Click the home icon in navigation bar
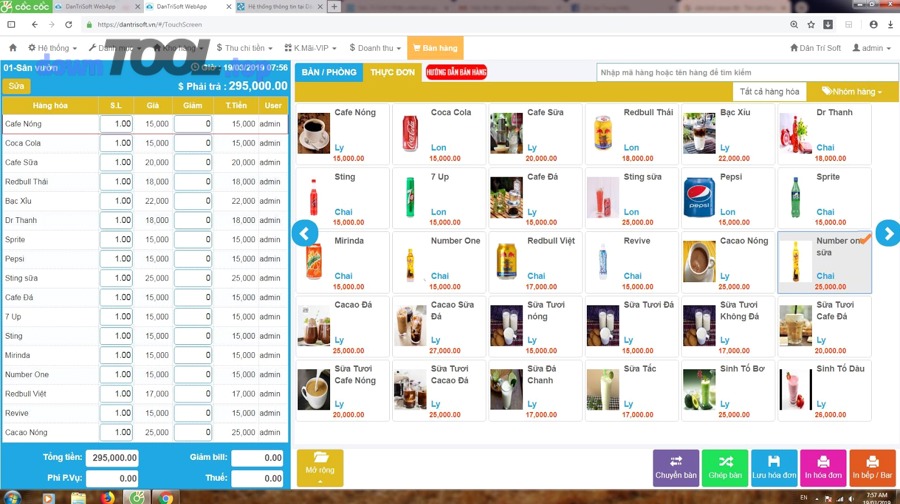The width and height of the screenshot is (900, 504). 13,48
